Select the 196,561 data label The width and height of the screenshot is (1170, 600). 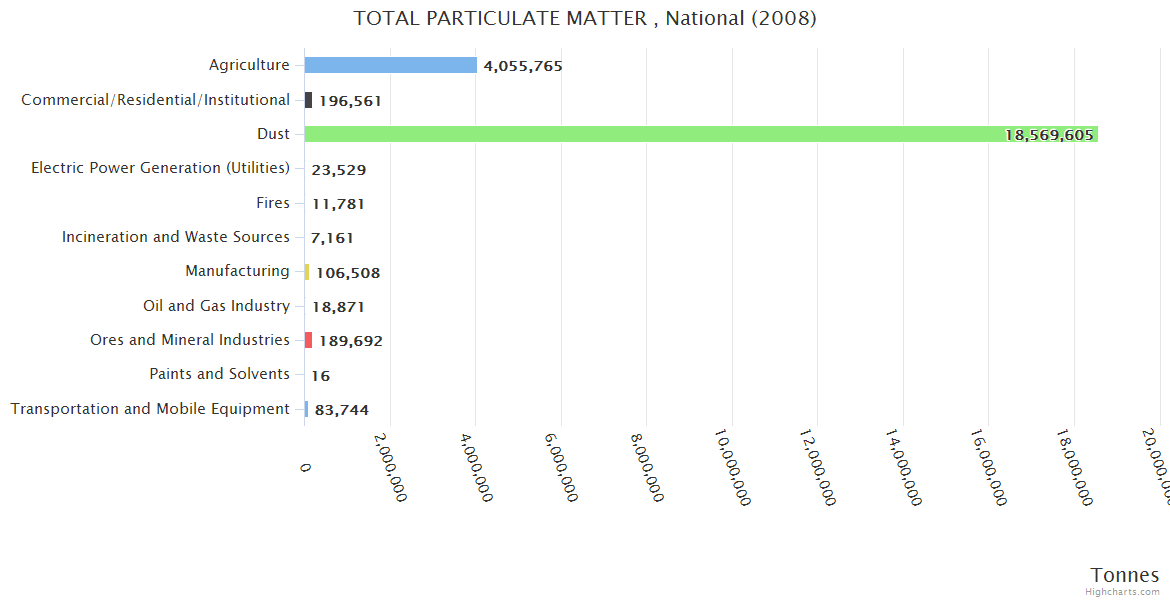[x=350, y=101]
